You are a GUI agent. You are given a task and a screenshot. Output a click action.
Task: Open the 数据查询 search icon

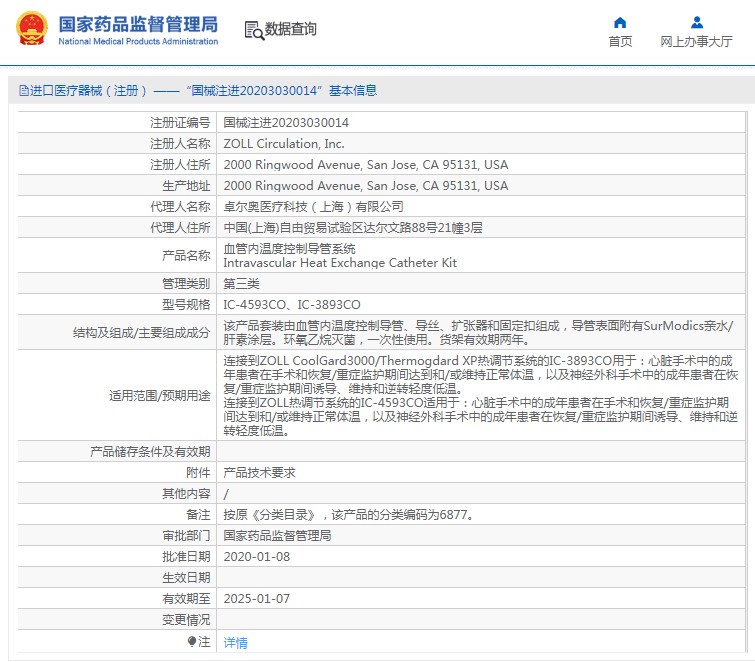[254, 30]
